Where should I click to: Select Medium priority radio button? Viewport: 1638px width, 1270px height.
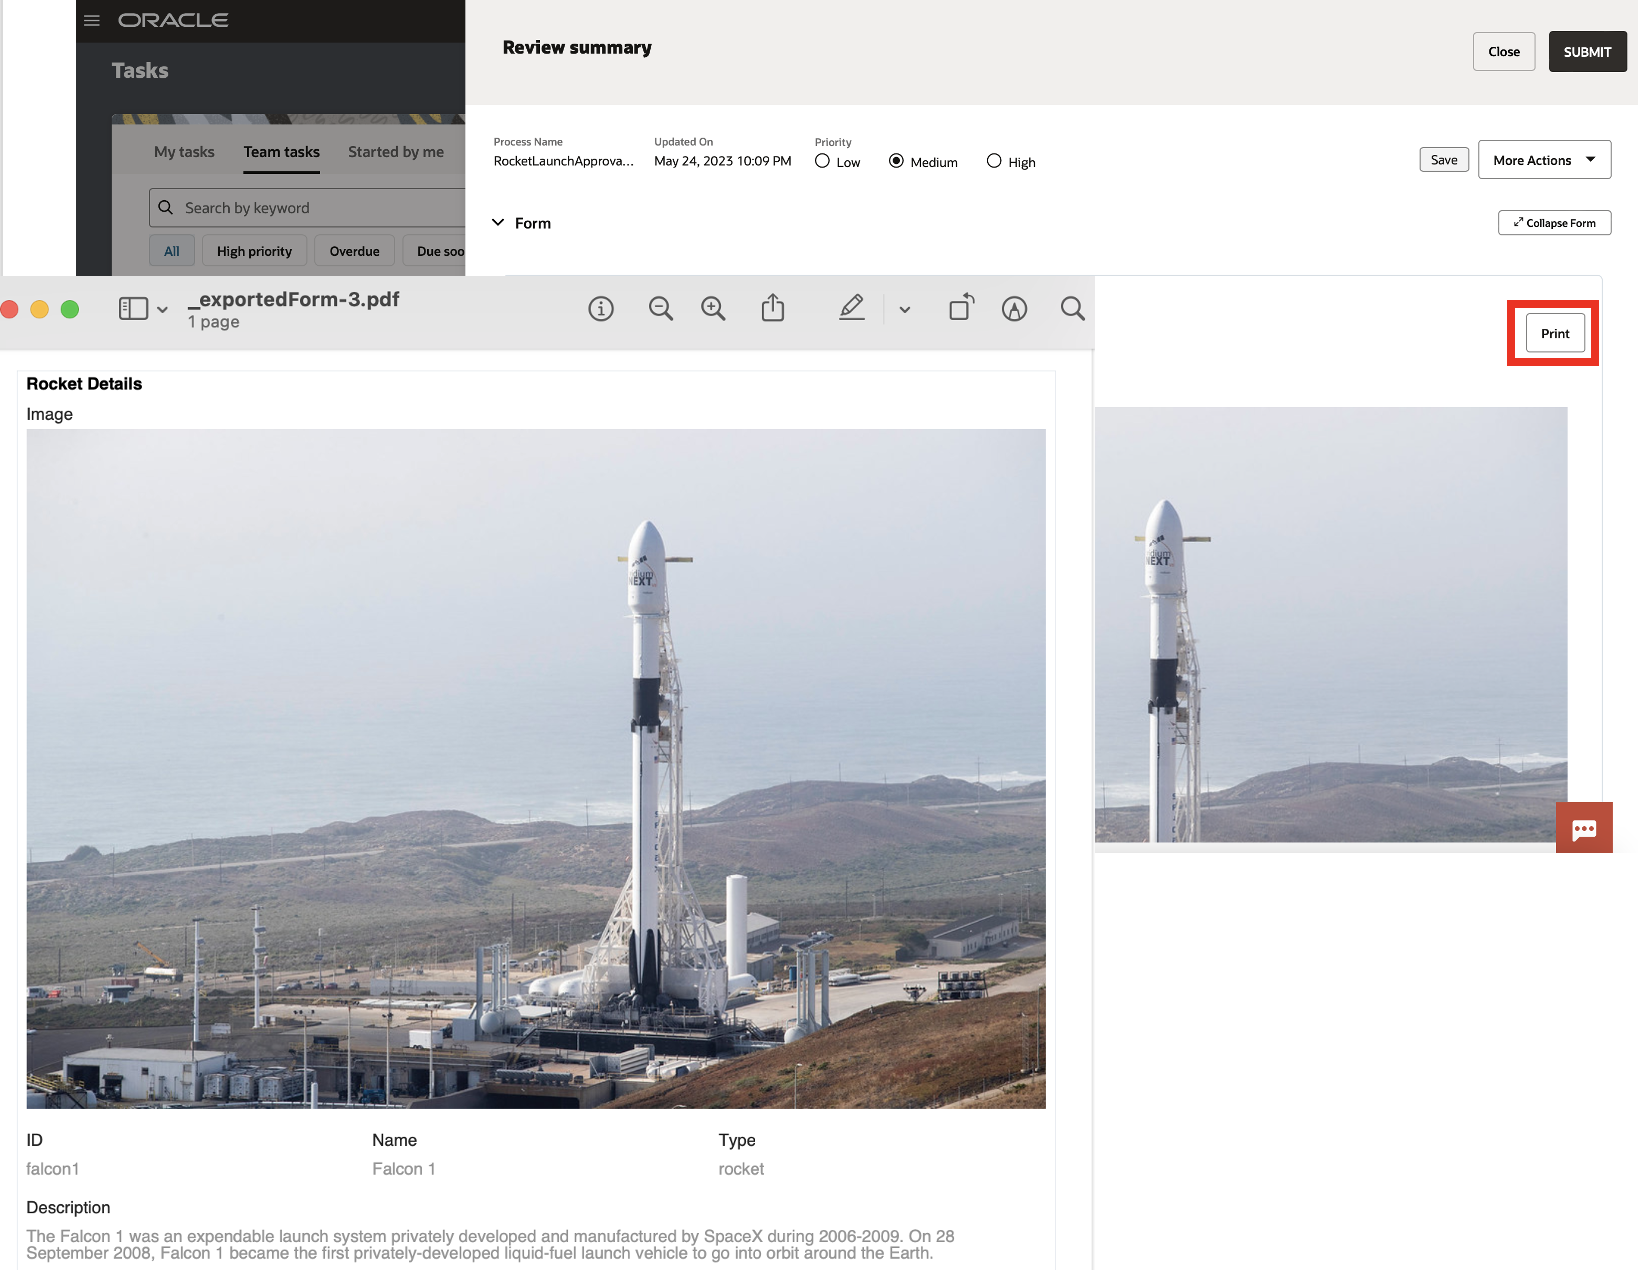tap(896, 161)
